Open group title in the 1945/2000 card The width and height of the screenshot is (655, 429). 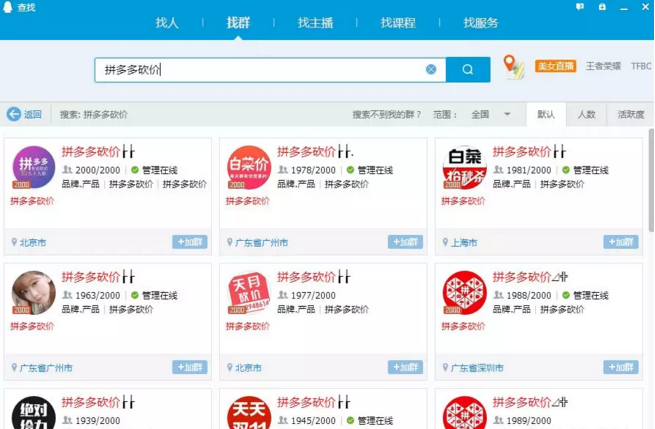314,402
